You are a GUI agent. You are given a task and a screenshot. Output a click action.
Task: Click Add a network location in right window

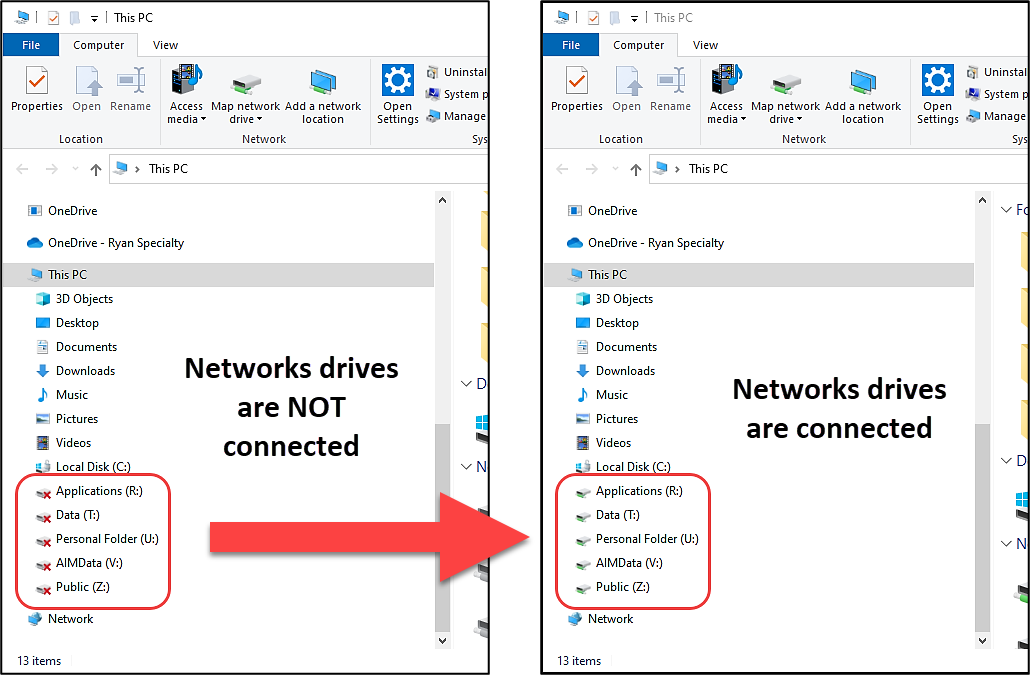862,93
